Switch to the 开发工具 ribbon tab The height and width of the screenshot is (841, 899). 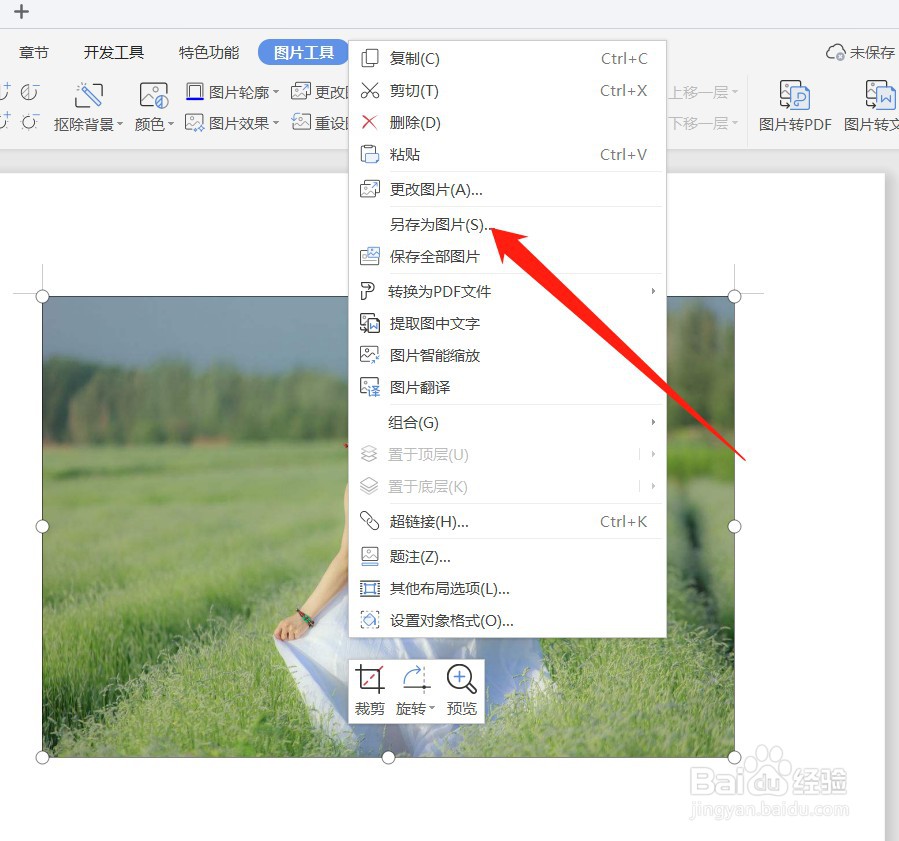tap(113, 53)
